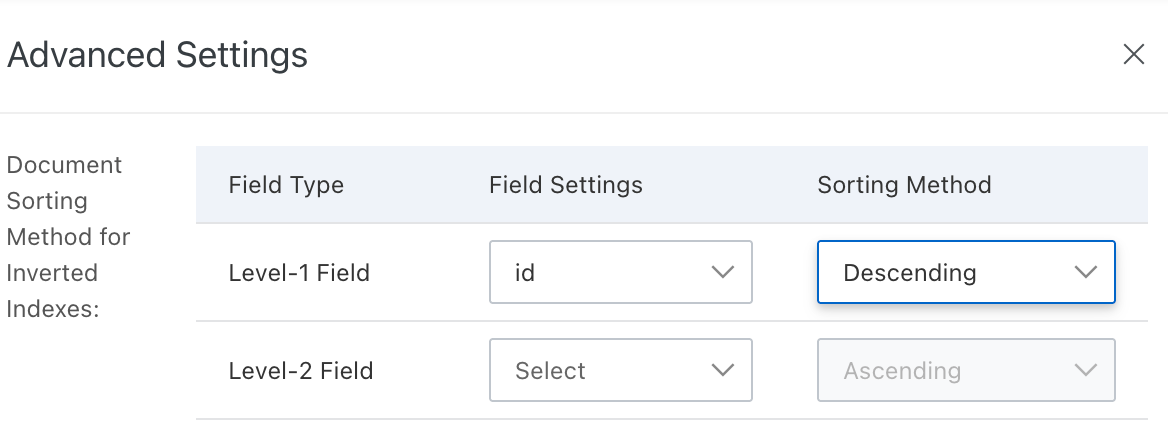Click the 'Descending' value text
The width and height of the screenshot is (1168, 432).
pyautogui.click(x=909, y=272)
